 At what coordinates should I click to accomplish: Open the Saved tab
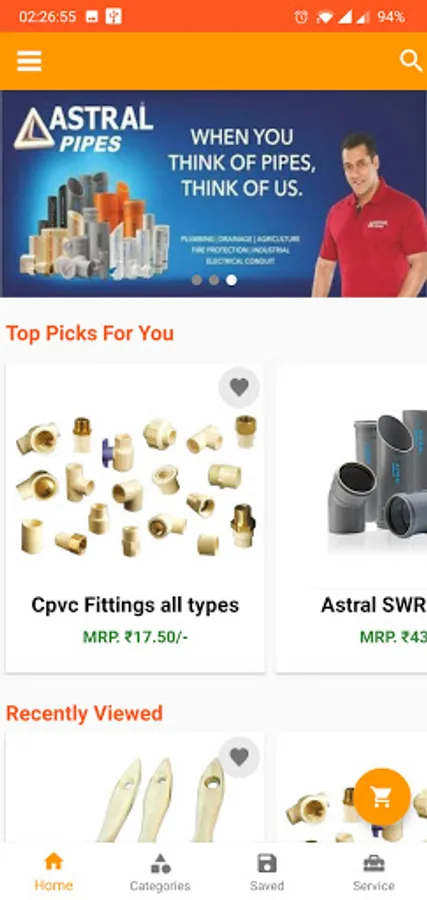pos(267,871)
